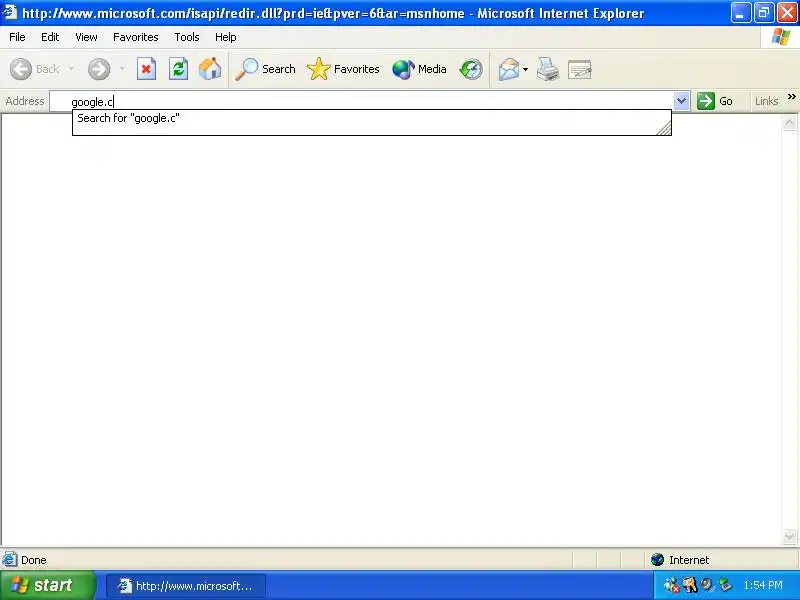The height and width of the screenshot is (600, 800).
Task: Open the Forward history dropdown arrow
Action: [122, 69]
